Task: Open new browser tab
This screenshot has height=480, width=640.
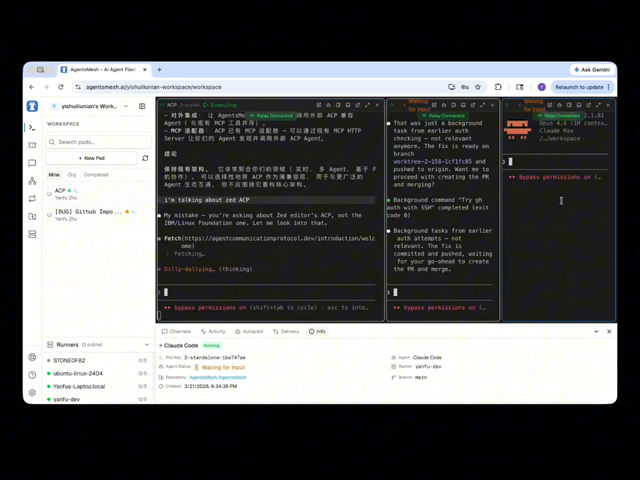Action: pyautogui.click(x=160, y=70)
